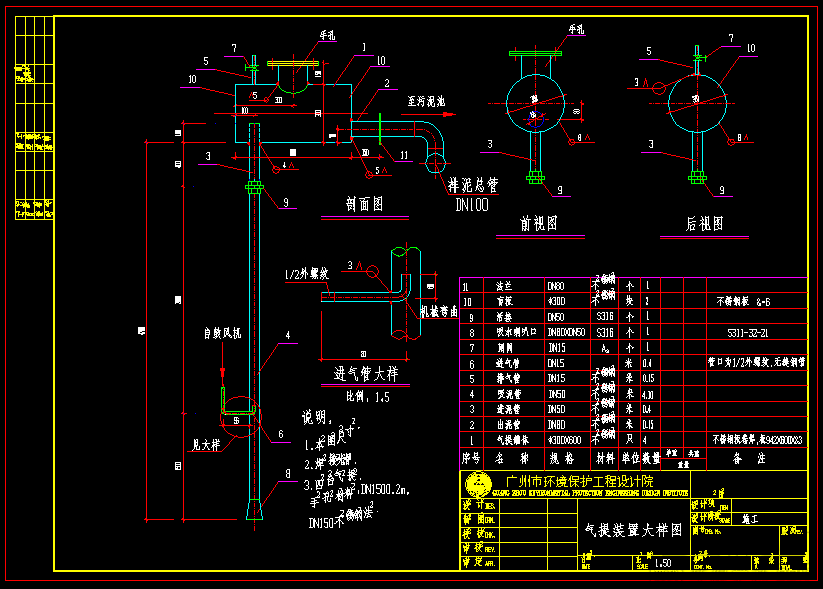Click the 至污泥池 flow direction label
823x589 pixels.
click(426, 101)
